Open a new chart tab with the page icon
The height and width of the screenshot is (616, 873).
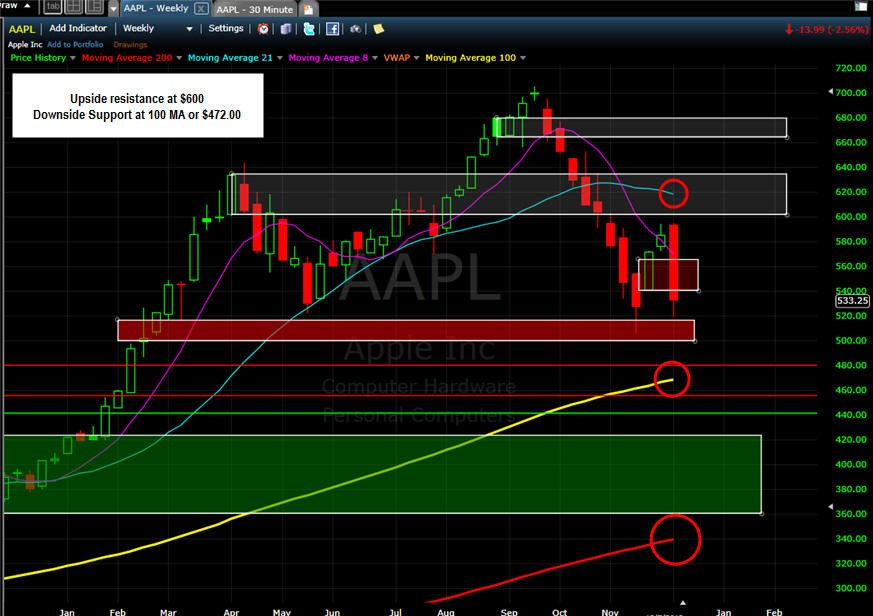pos(308,9)
